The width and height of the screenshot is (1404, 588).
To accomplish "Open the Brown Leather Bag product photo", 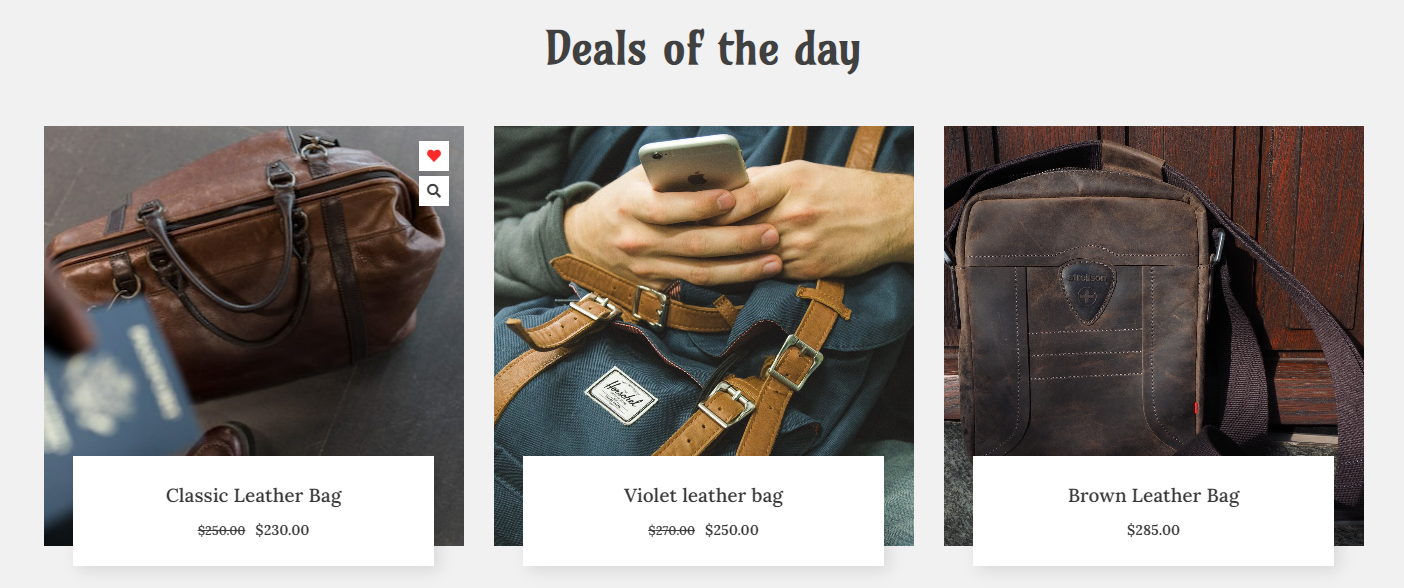I will click(x=1154, y=290).
